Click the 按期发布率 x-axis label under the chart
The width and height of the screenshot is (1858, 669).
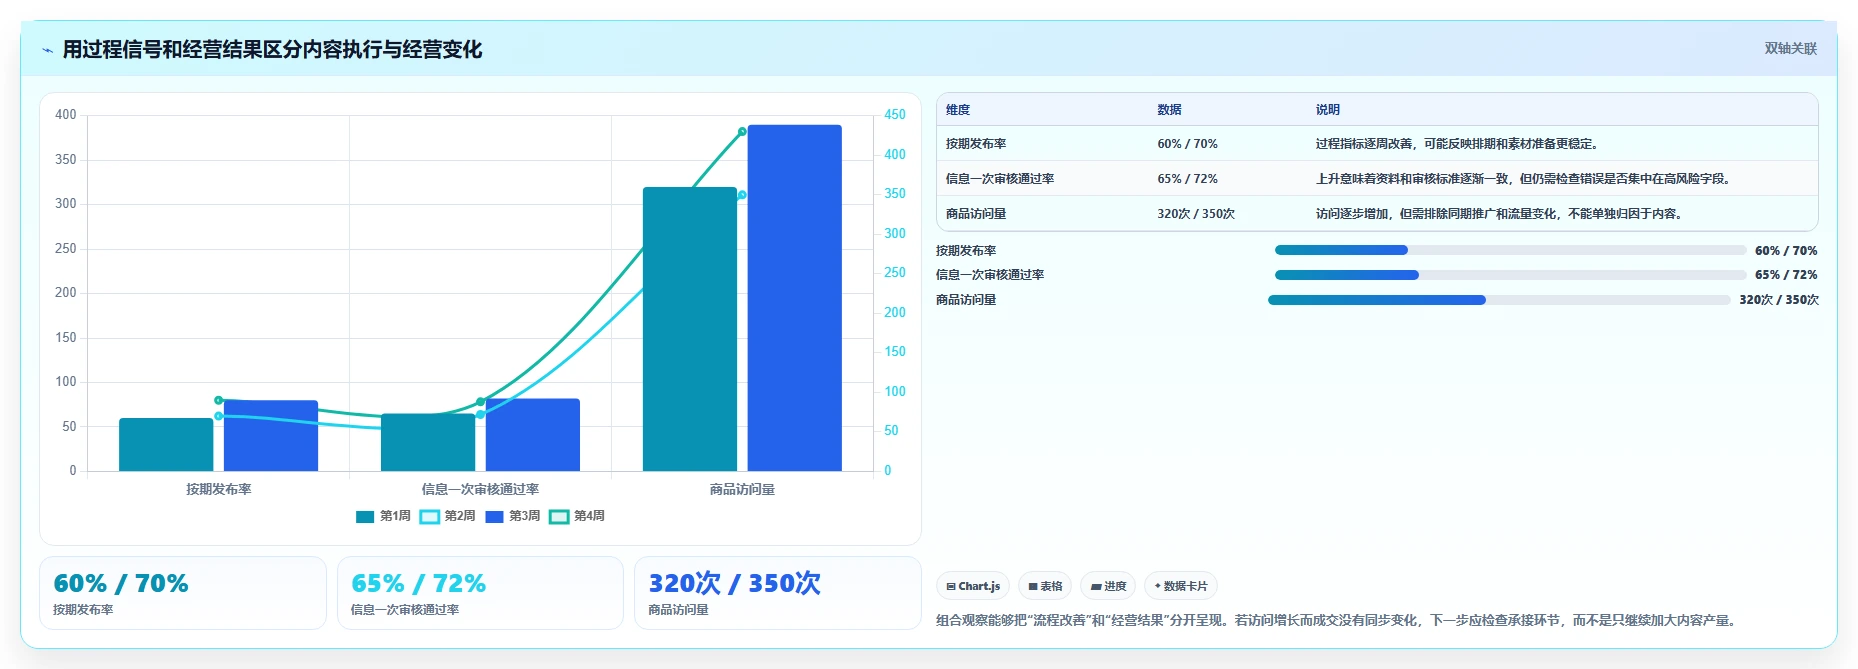pos(219,489)
